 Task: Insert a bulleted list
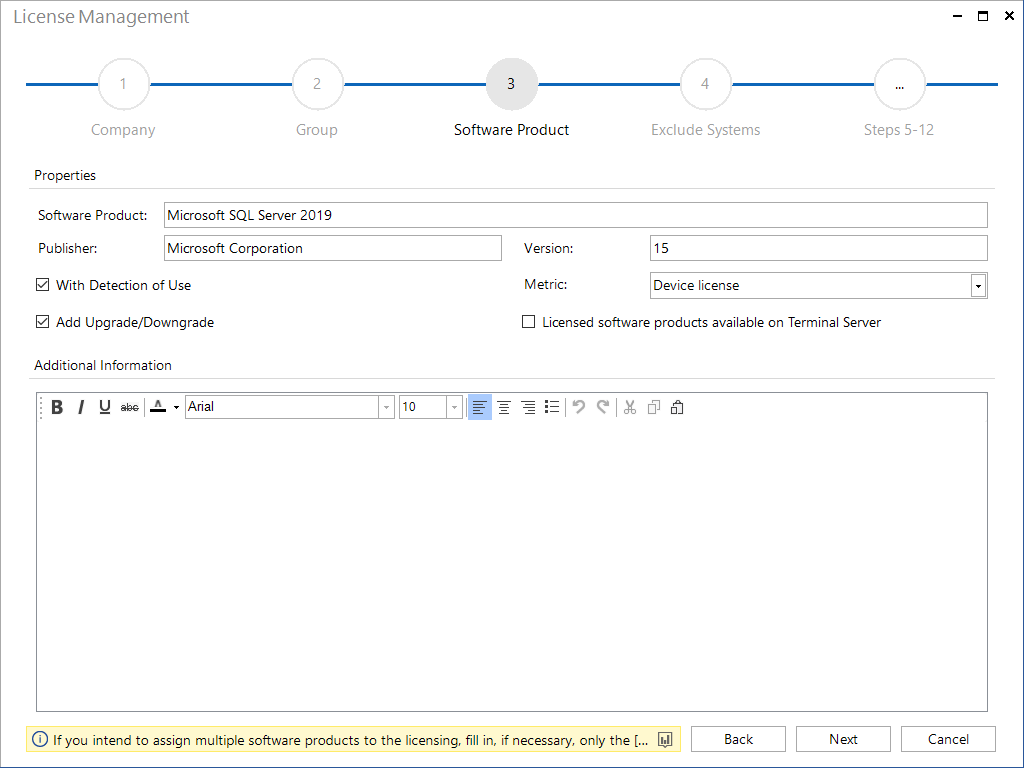click(552, 408)
